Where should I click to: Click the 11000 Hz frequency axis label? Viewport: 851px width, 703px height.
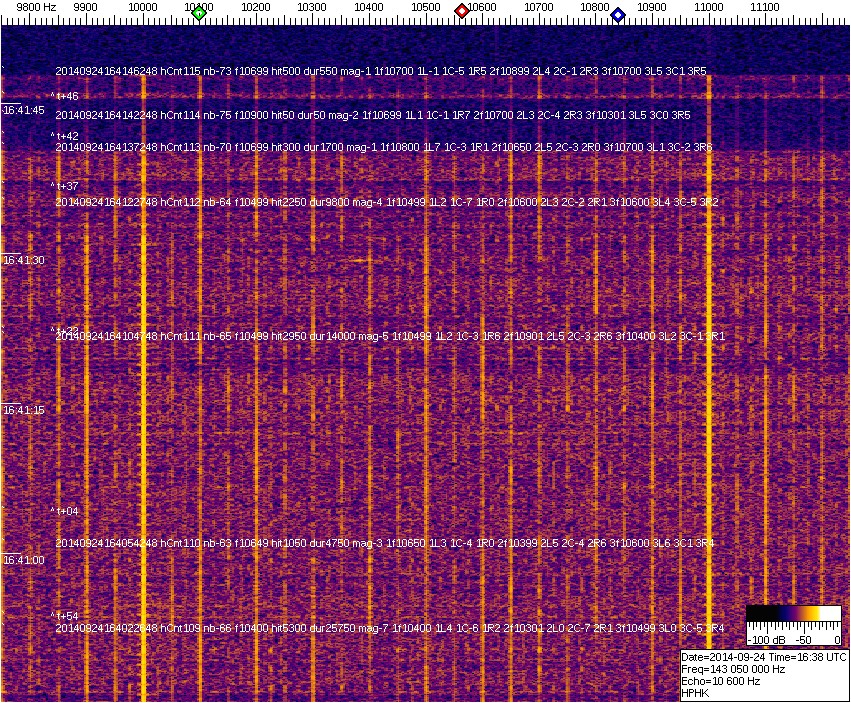pyautogui.click(x=709, y=7)
